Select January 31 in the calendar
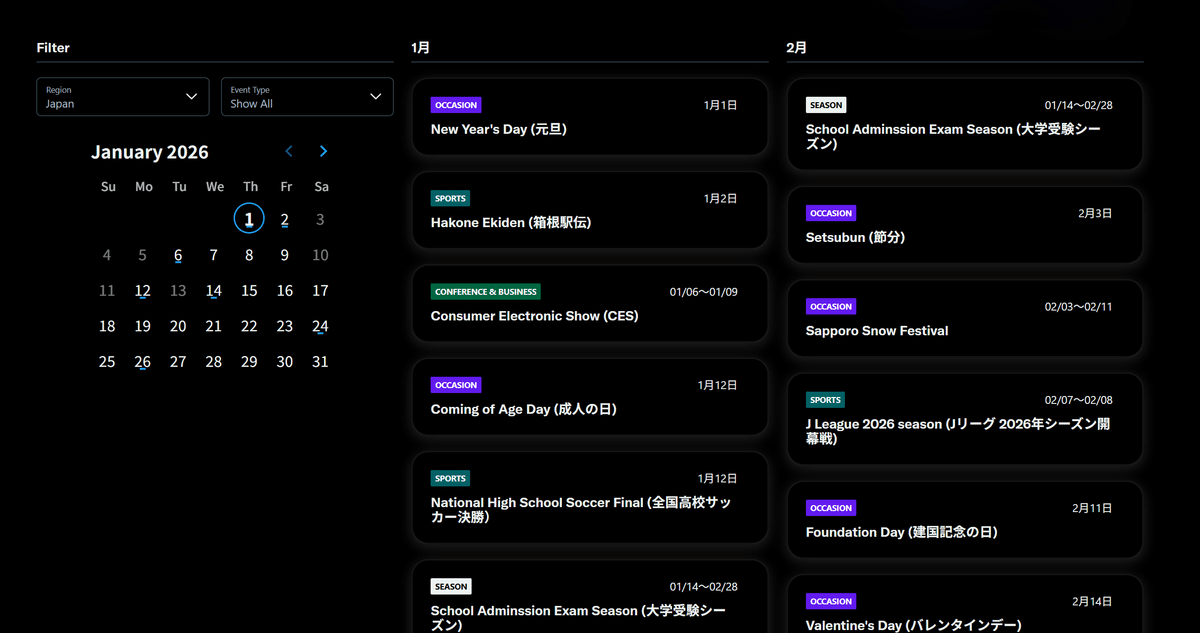 (320, 362)
